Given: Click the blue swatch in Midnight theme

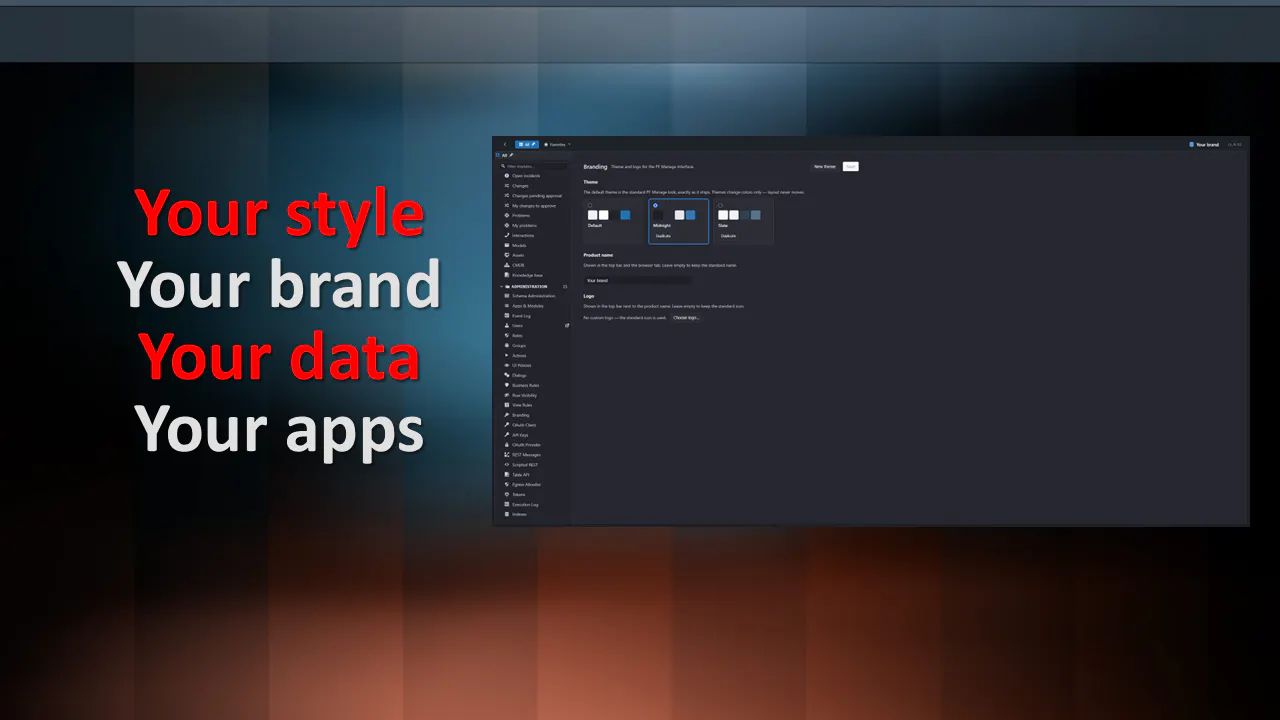Looking at the screenshot, I should click(x=691, y=215).
